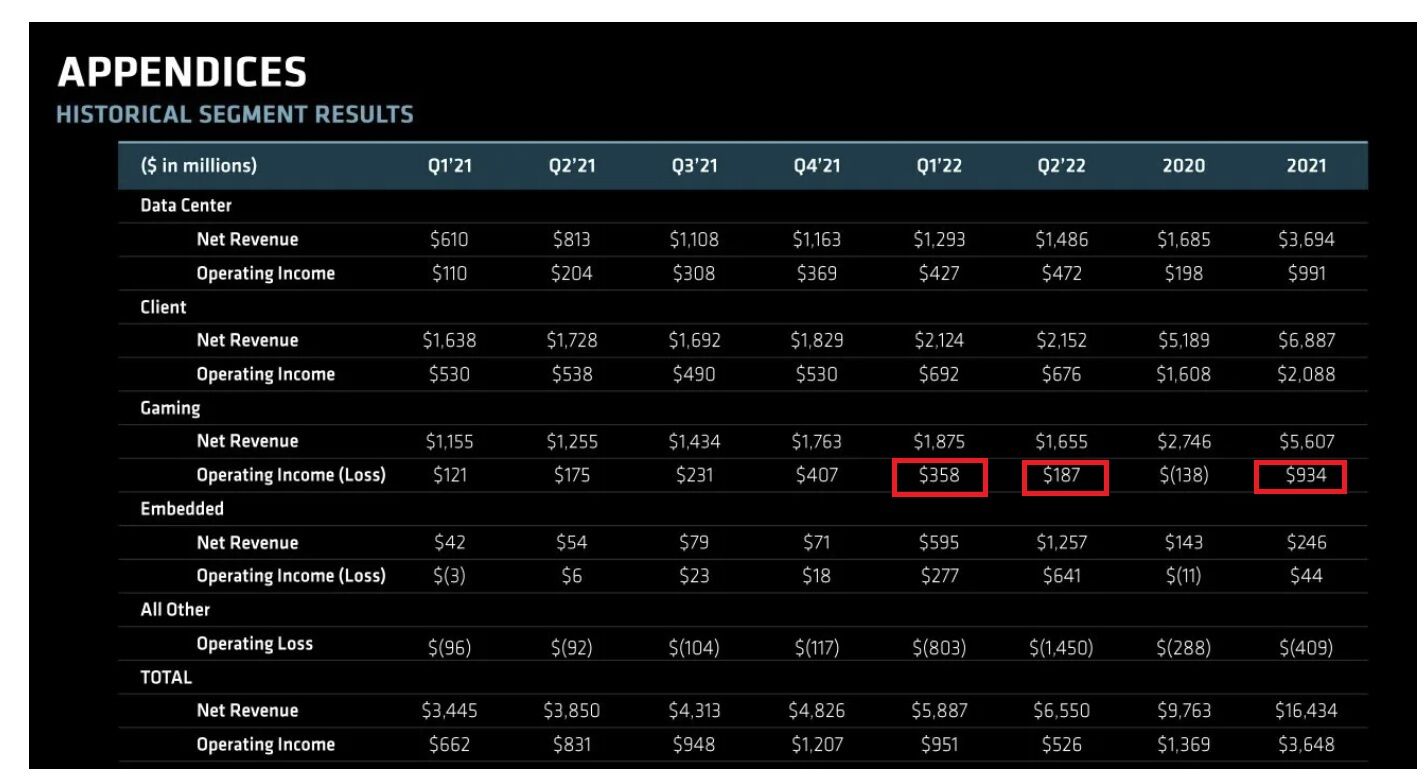The image size is (1427, 779).
Task: Select the Q2'22 column header
Action: tap(1064, 166)
